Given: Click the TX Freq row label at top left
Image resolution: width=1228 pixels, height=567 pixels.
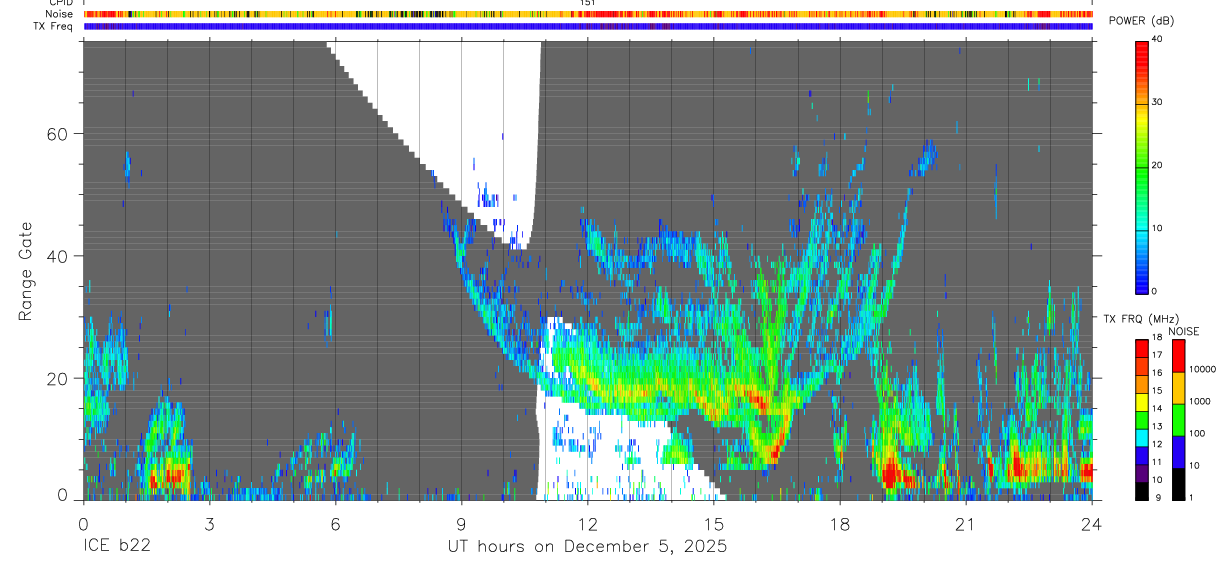Looking at the screenshot, I should (x=53, y=26).
